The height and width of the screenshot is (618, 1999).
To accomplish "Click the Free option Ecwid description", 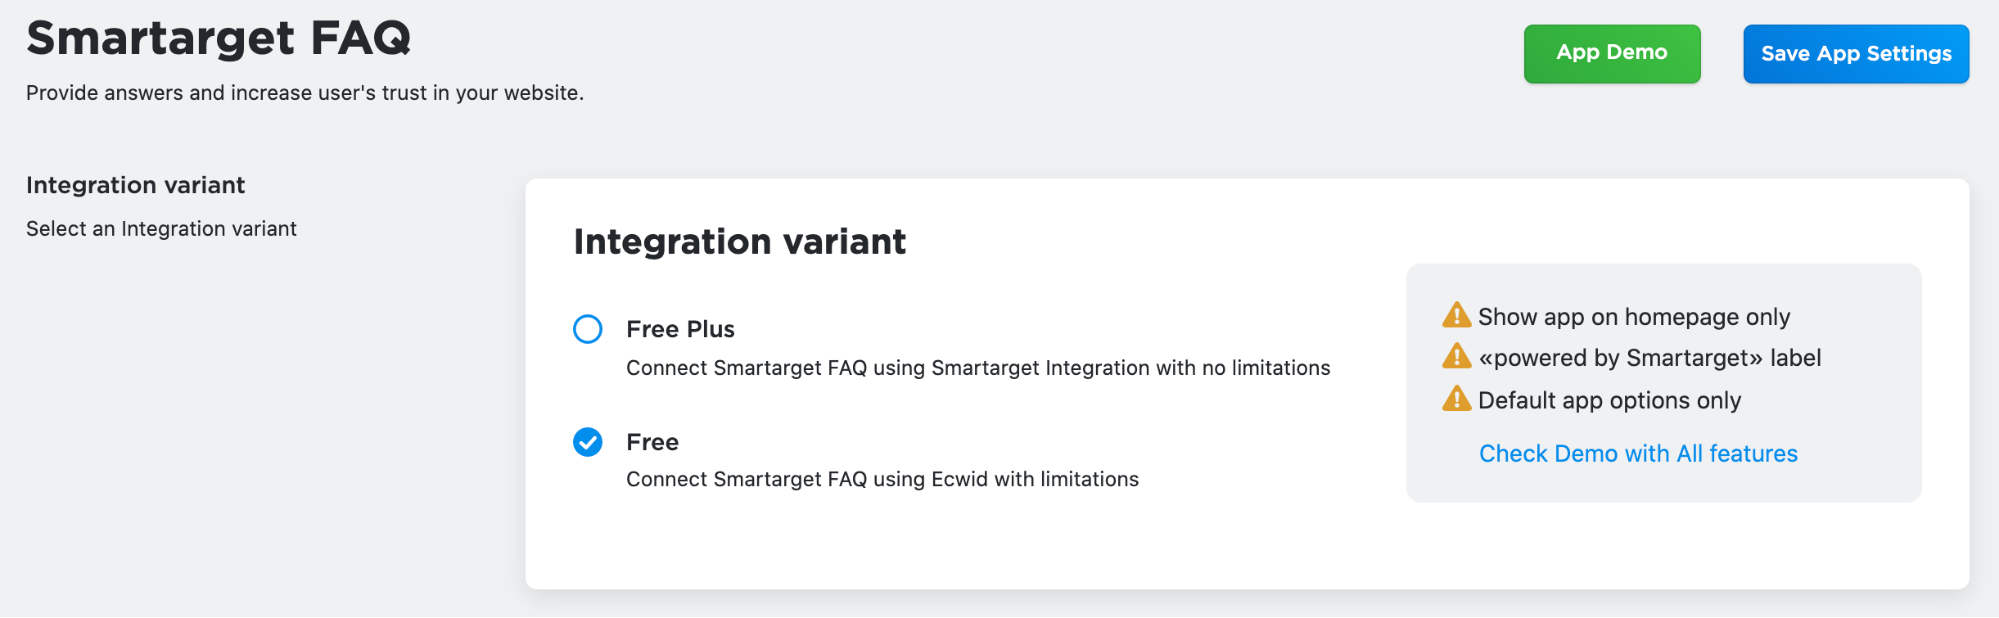I will pyautogui.click(x=882, y=479).
